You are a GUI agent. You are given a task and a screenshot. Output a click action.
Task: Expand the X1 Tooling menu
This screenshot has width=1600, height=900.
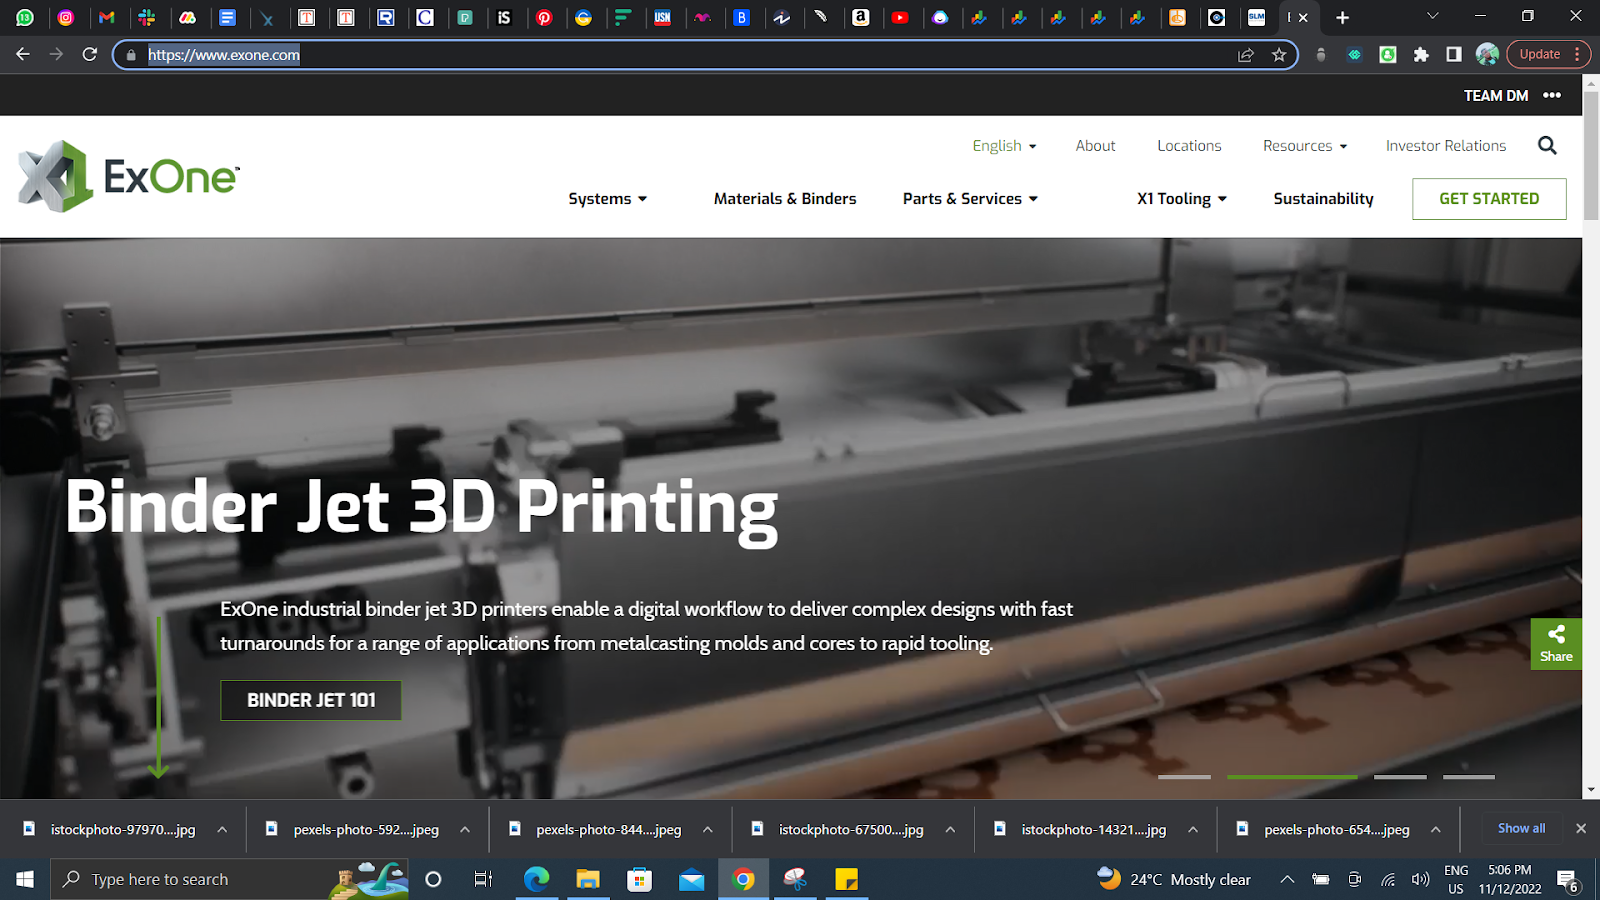point(1181,199)
